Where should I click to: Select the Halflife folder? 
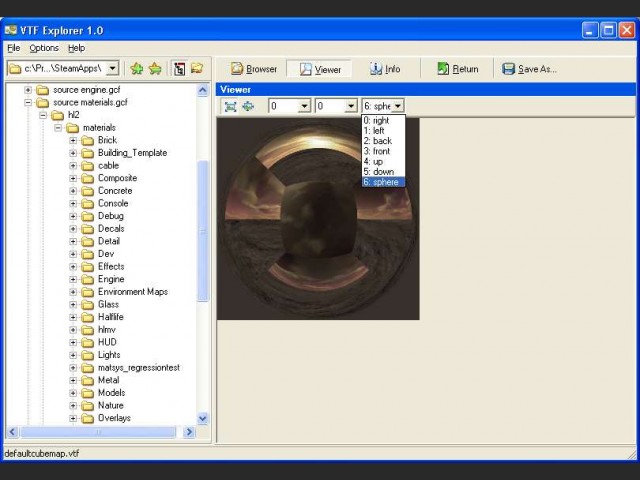coord(111,317)
